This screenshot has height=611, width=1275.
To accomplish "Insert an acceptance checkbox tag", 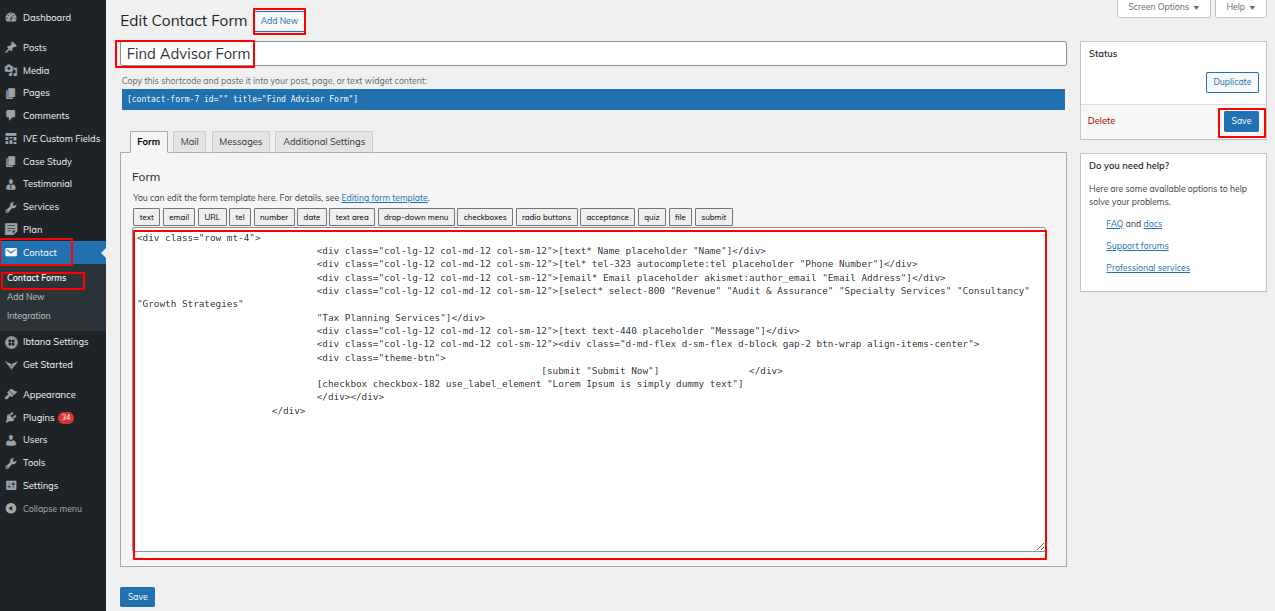I will [x=607, y=217].
